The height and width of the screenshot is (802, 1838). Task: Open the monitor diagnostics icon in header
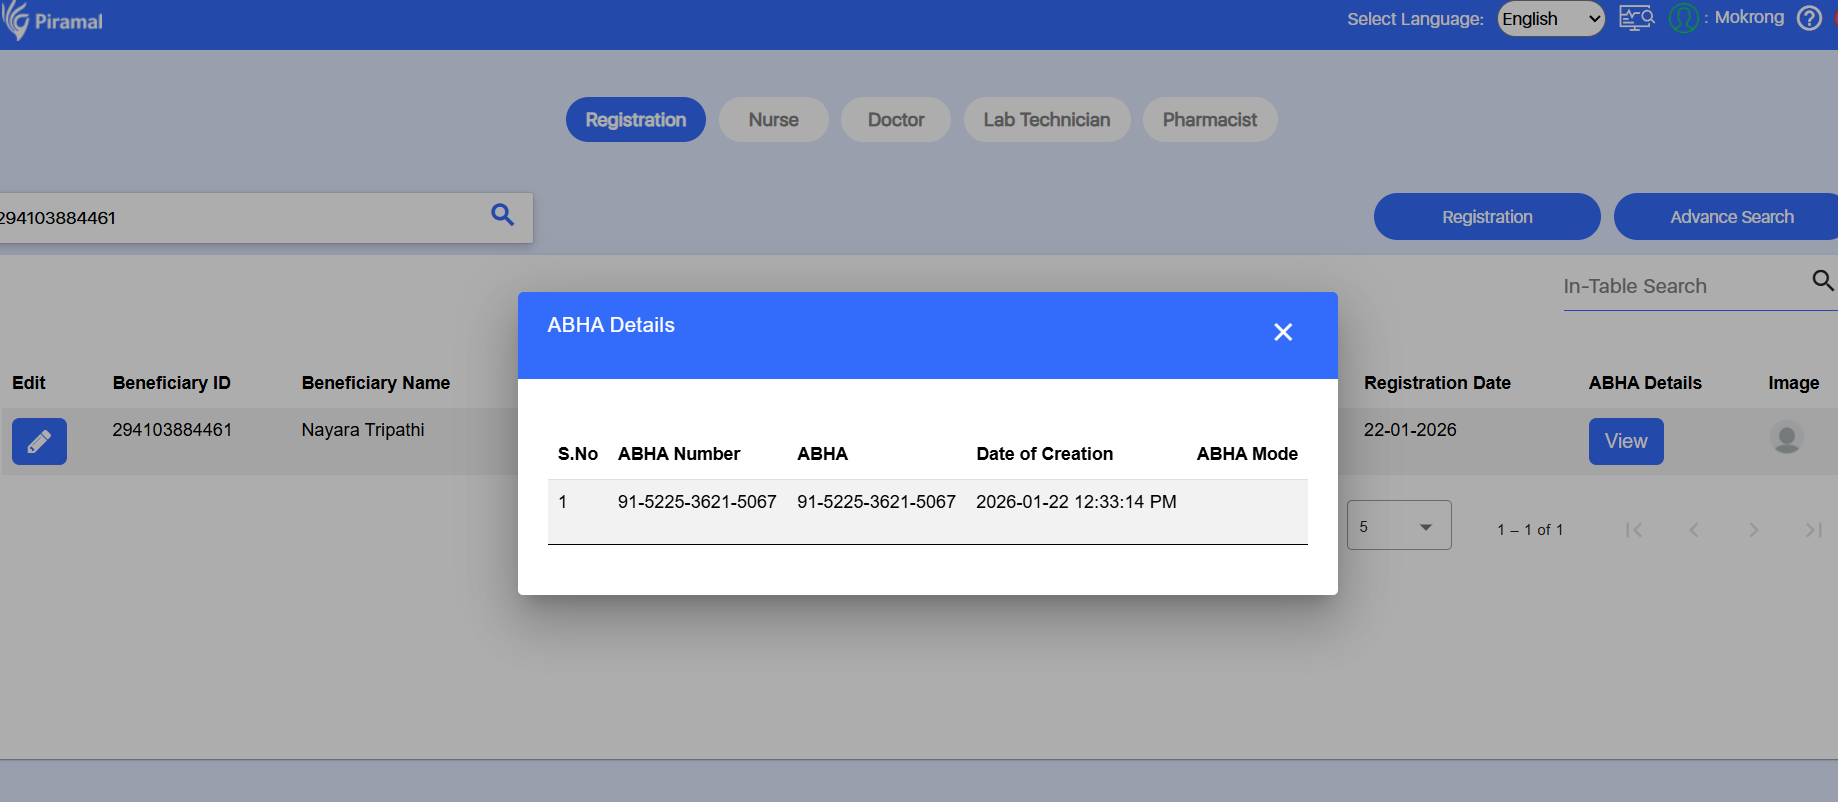(x=1636, y=18)
